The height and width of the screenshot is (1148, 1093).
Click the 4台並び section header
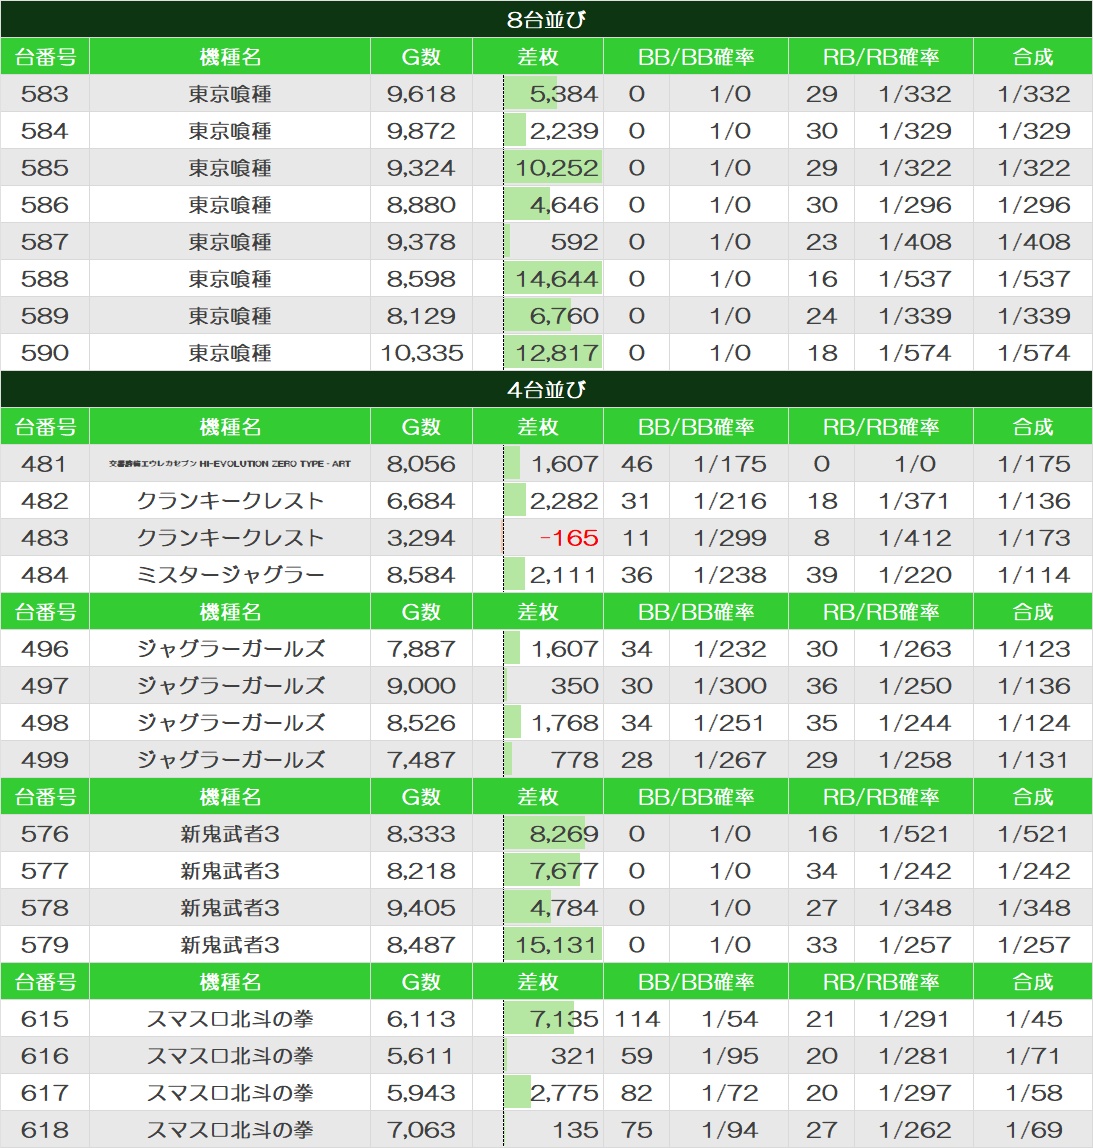click(546, 390)
